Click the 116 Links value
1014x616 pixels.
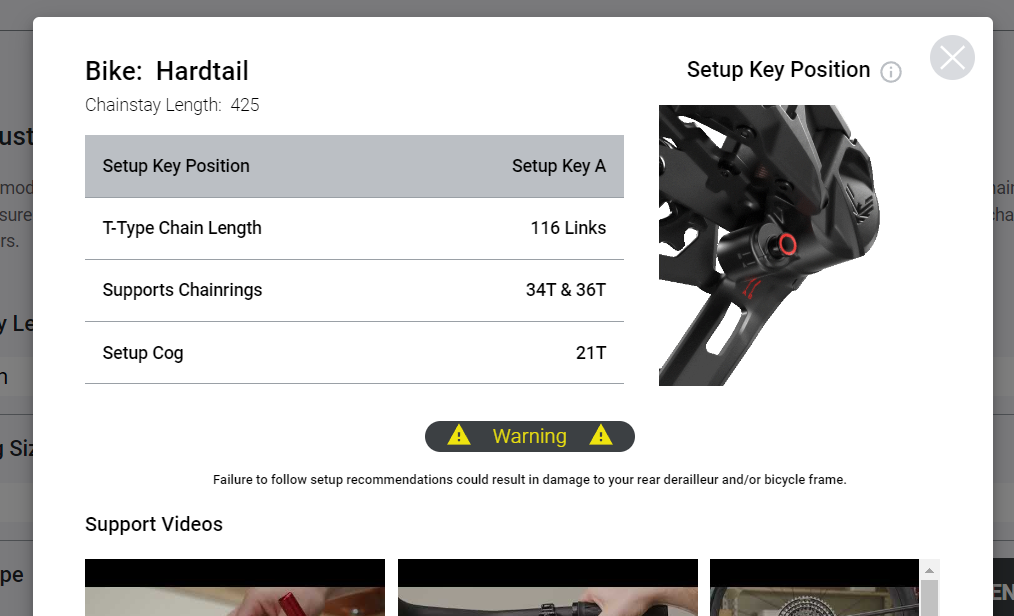568,228
